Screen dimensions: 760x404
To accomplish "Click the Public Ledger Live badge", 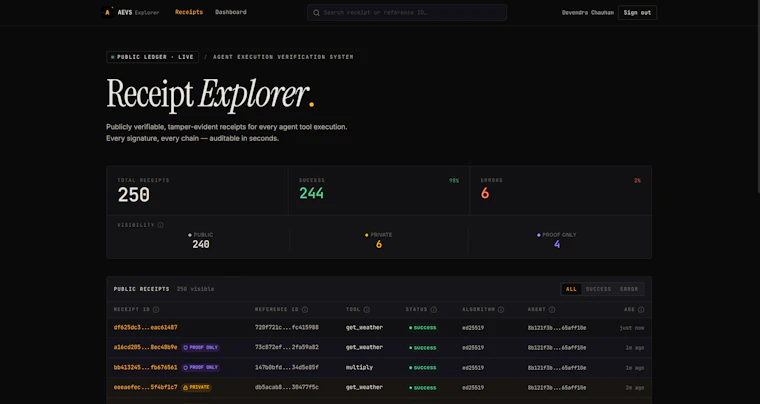I will (152, 57).
